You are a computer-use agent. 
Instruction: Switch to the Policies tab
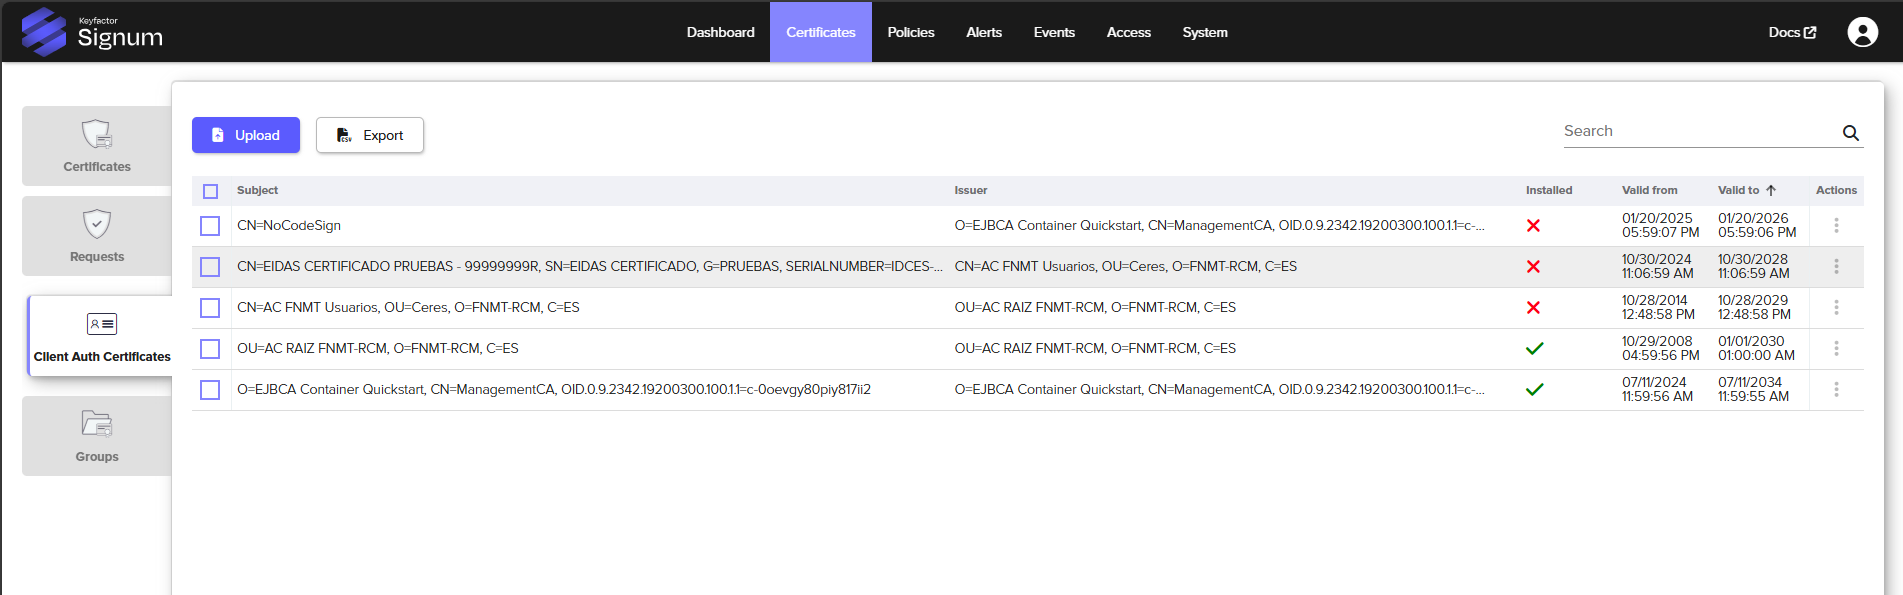click(910, 32)
